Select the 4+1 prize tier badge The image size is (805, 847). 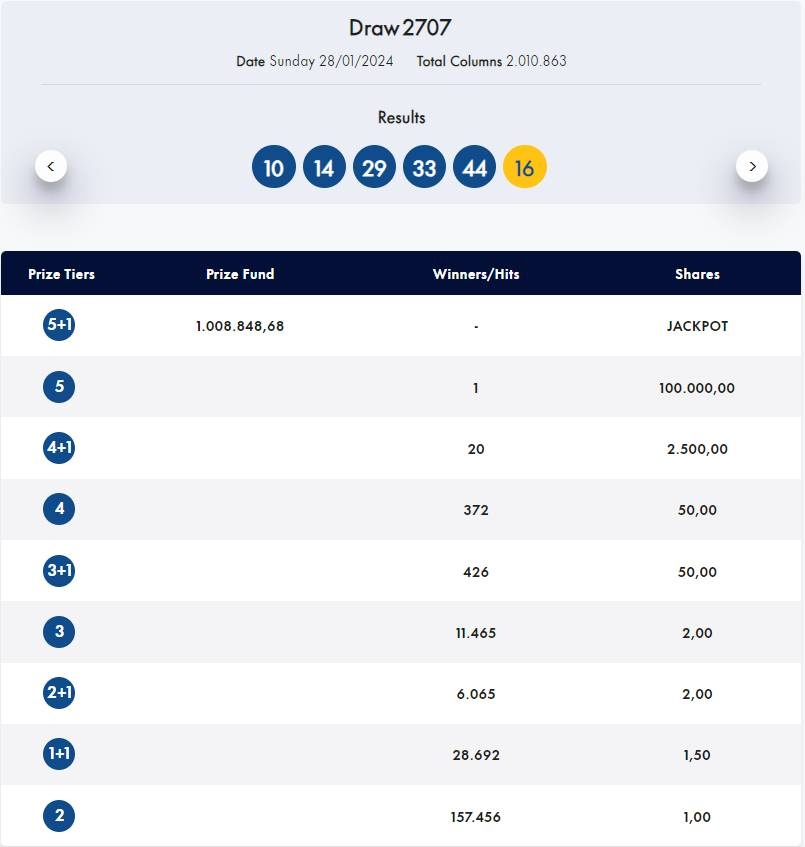(x=59, y=448)
